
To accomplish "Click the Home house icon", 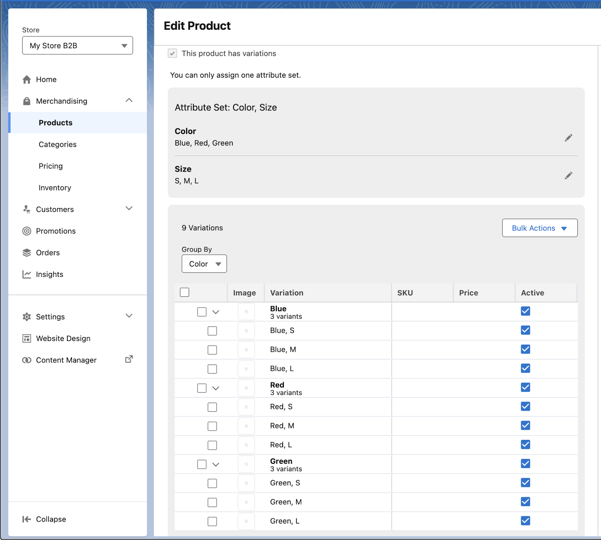I will point(26,79).
